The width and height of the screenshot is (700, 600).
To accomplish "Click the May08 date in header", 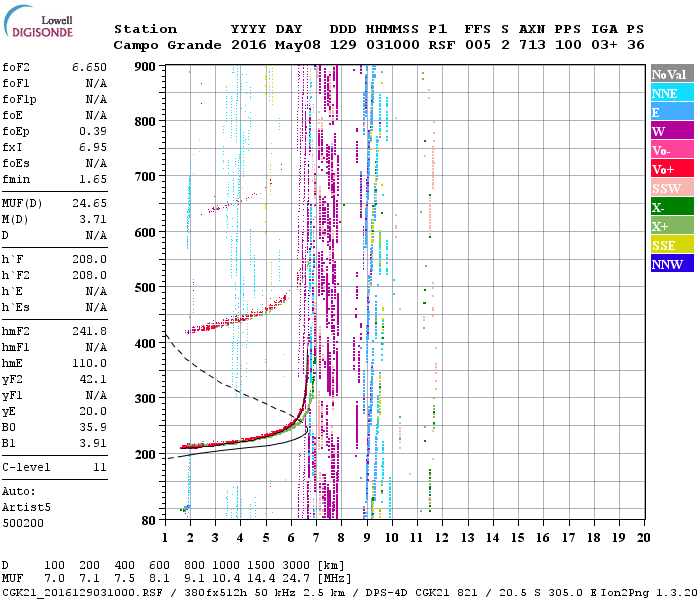I will pyautogui.click(x=298, y=45).
